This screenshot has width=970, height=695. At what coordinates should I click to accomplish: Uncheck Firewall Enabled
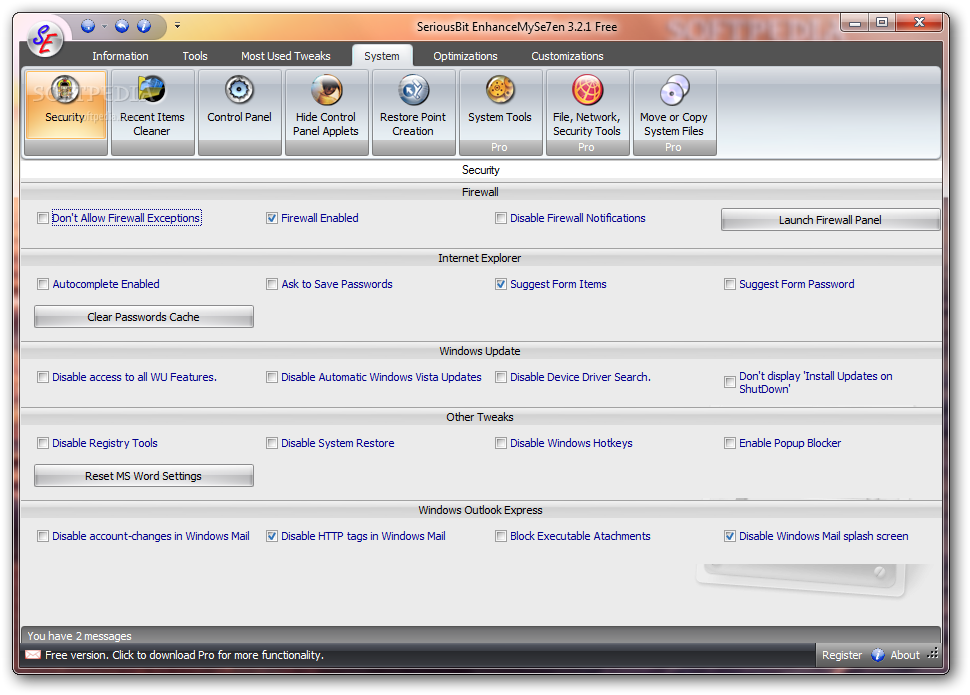point(272,218)
